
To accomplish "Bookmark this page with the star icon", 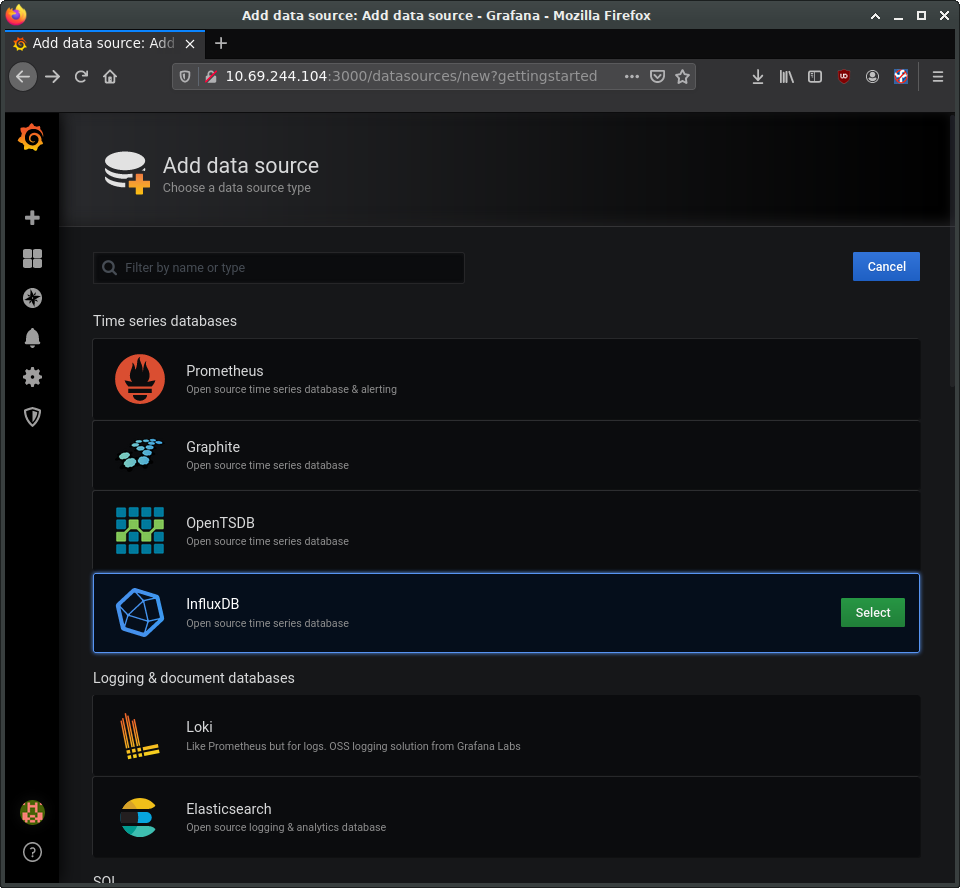I will click(682, 77).
